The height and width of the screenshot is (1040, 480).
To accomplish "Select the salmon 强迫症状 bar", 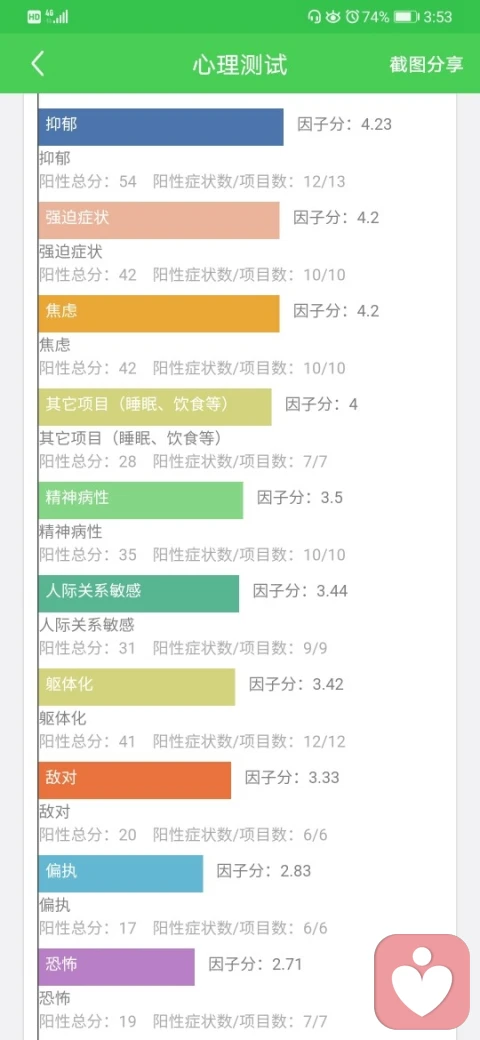I will [159, 220].
